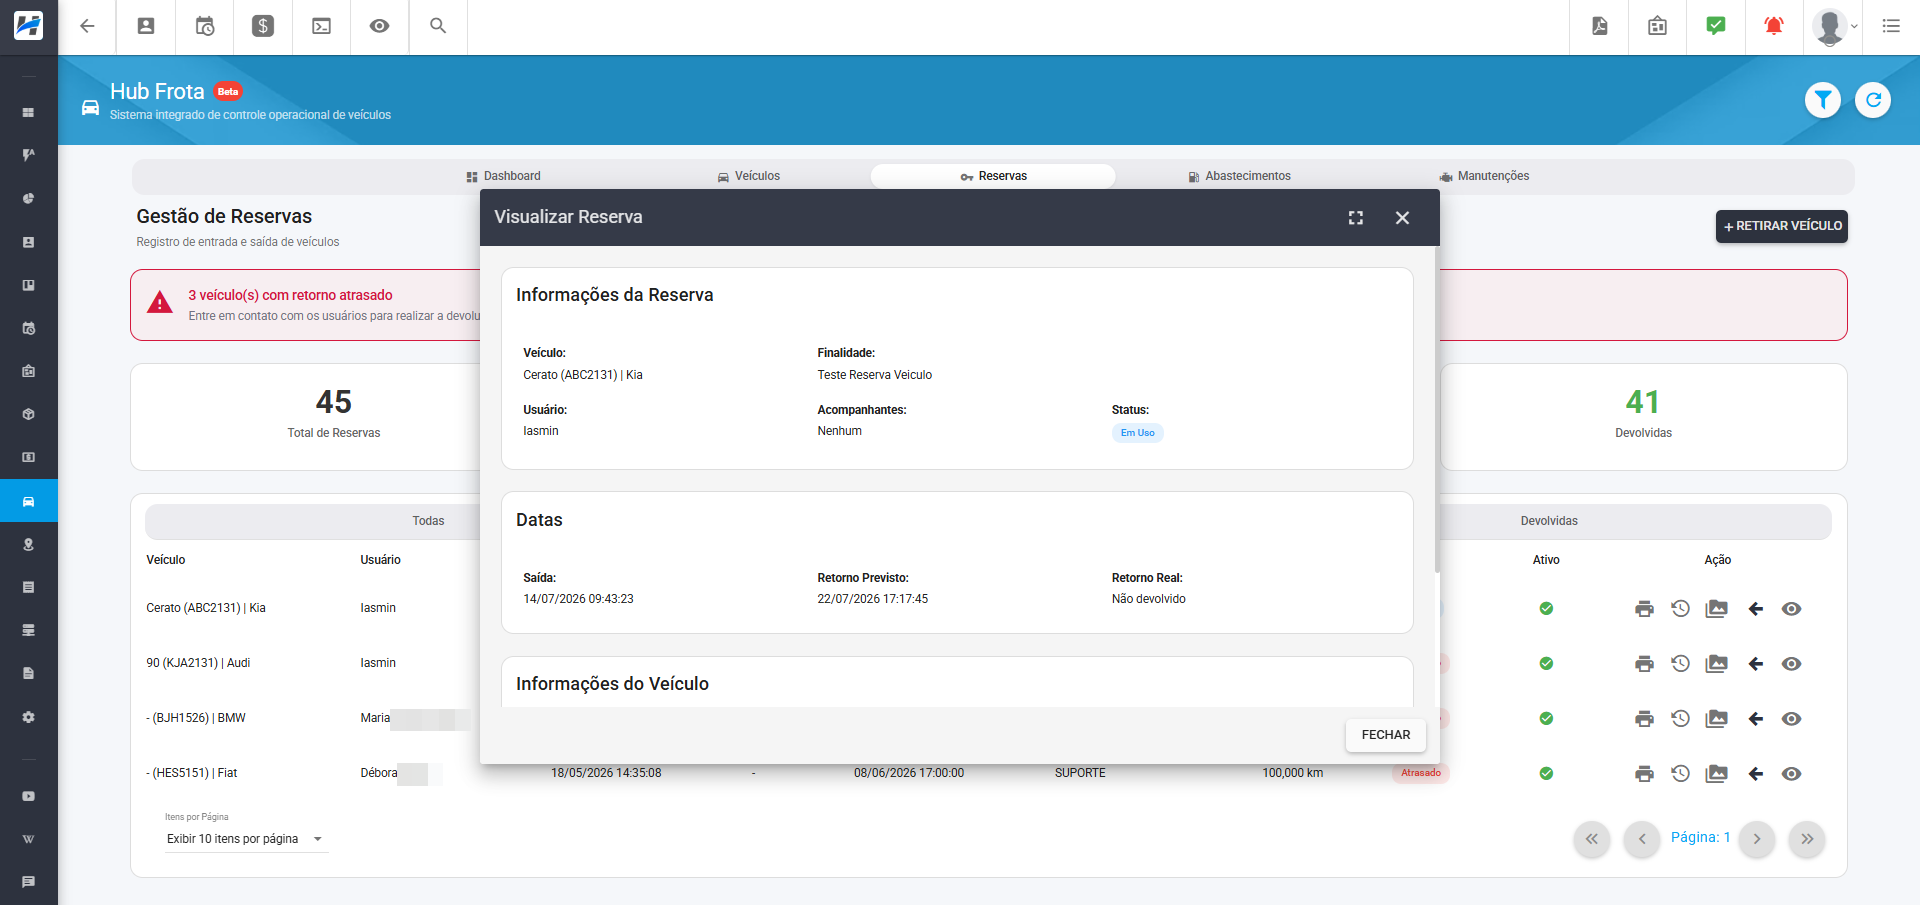
Task: Open history for (HES5151) Fiat row
Action: coord(1680,774)
